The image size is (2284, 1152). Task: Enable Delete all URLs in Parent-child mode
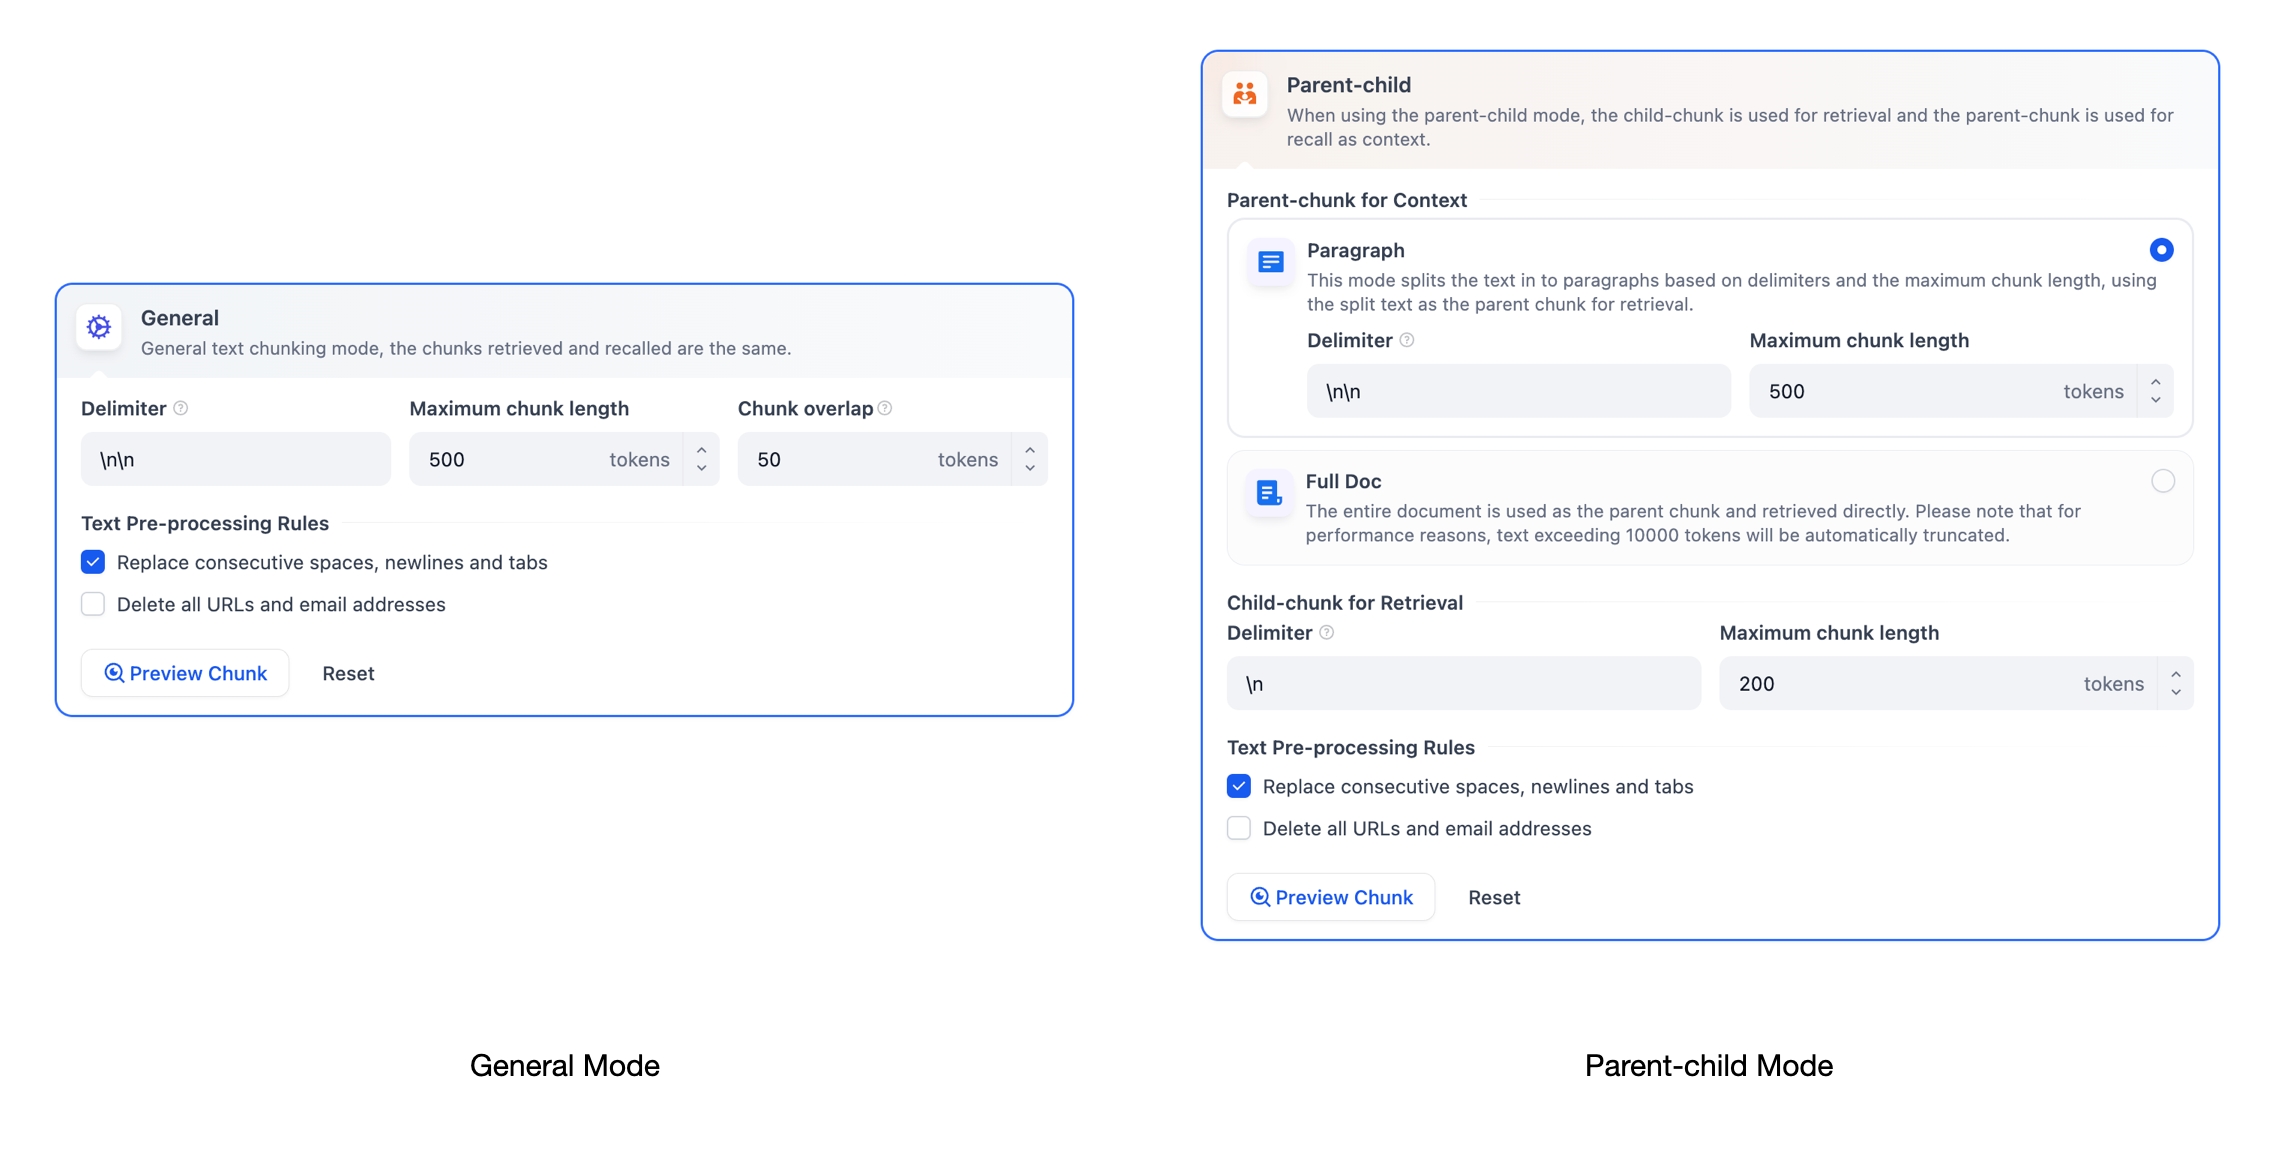pyautogui.click(x=1239, y=828)
